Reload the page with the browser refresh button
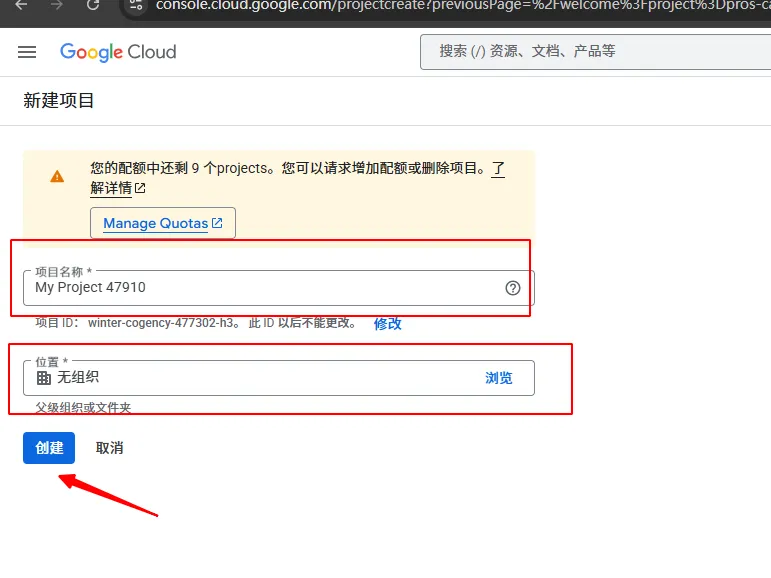This screenshot has width=771, height=578. tap(93, 5)
